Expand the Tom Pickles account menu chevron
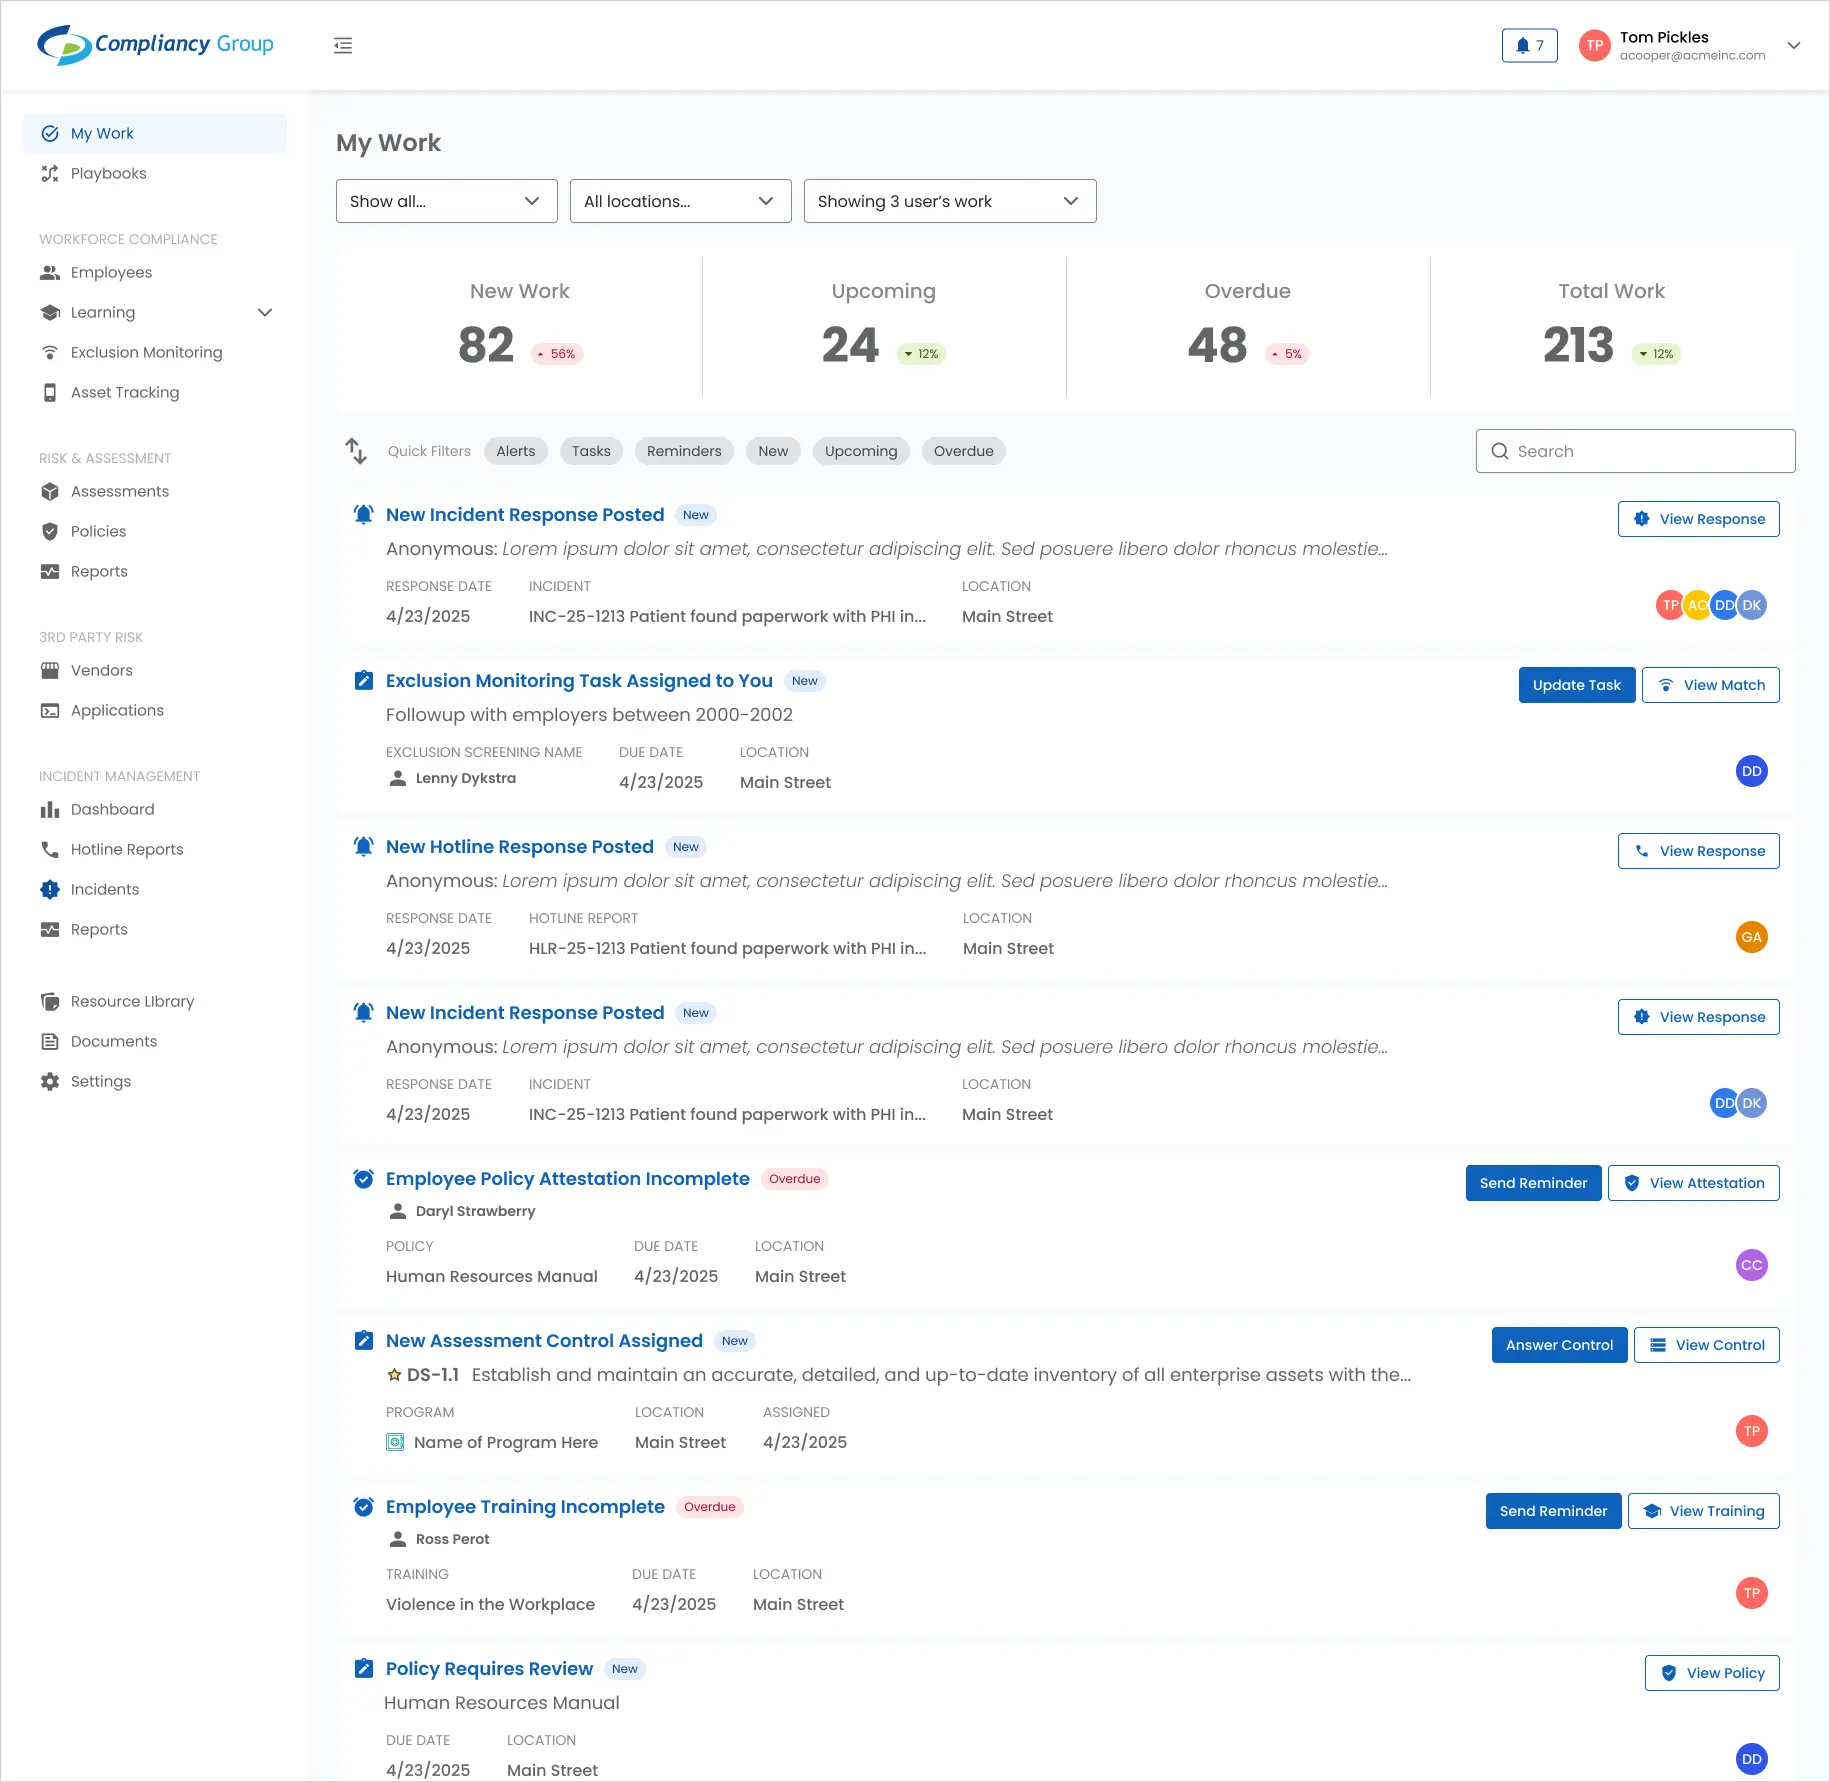 click(1794, 45)
